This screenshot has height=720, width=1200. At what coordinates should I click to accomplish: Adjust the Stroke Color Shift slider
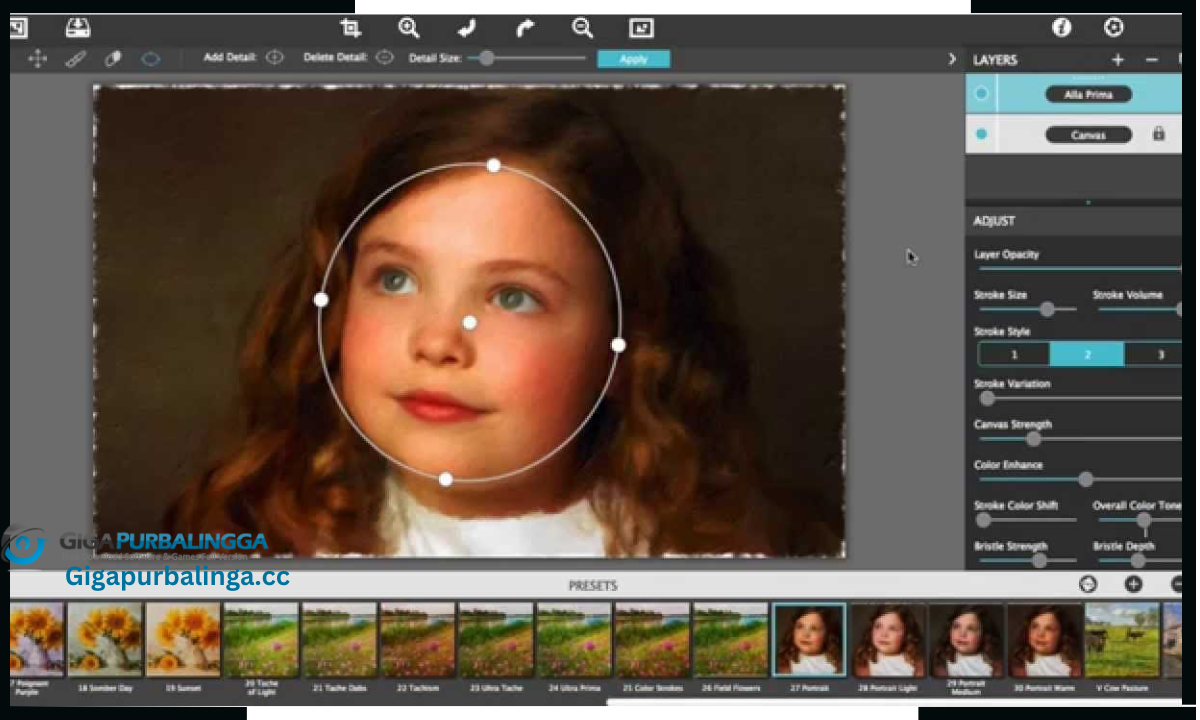click(x=984, y=520)
